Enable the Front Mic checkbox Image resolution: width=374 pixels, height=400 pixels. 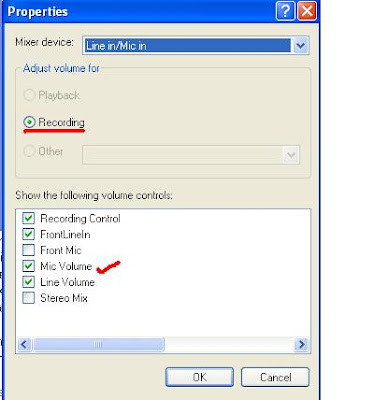pos(28,250)
